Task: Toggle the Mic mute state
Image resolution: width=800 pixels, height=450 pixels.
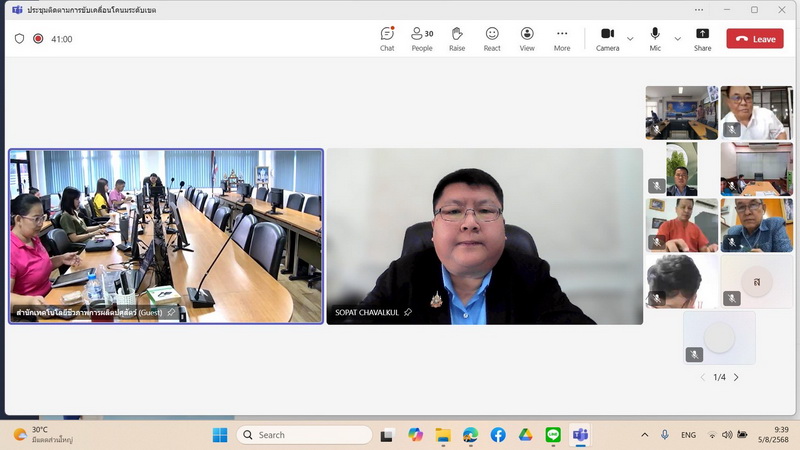Action: point(655,38)
